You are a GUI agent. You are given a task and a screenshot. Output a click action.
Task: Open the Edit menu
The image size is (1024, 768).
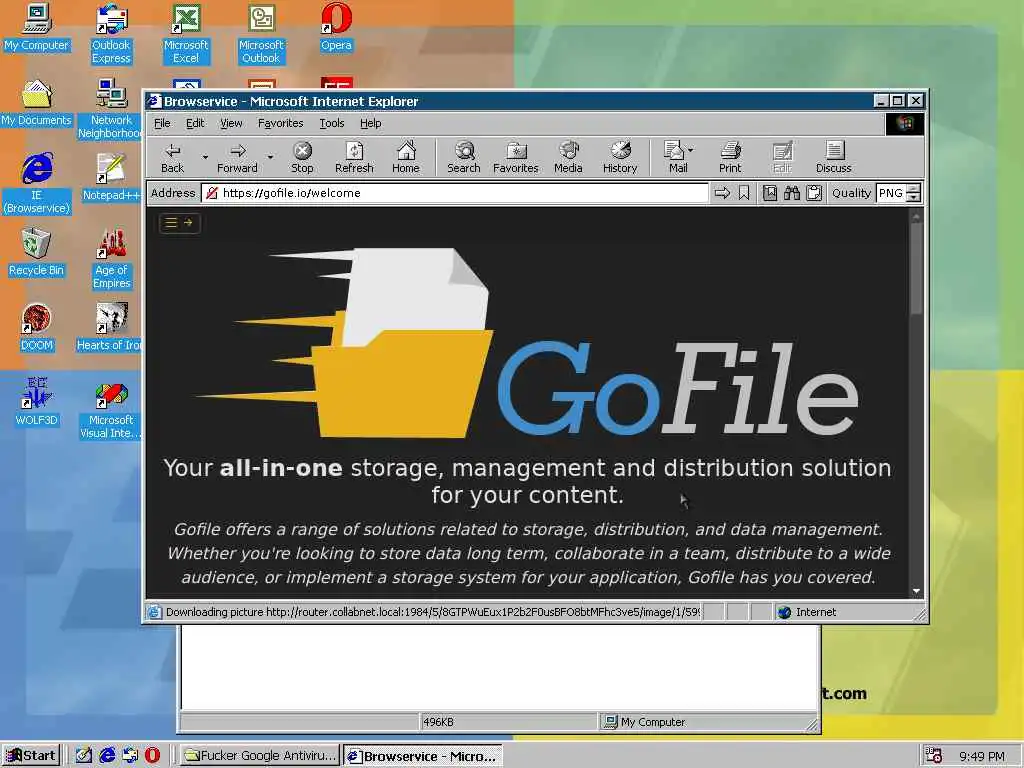pyautogui.click(x=195, y=123)
